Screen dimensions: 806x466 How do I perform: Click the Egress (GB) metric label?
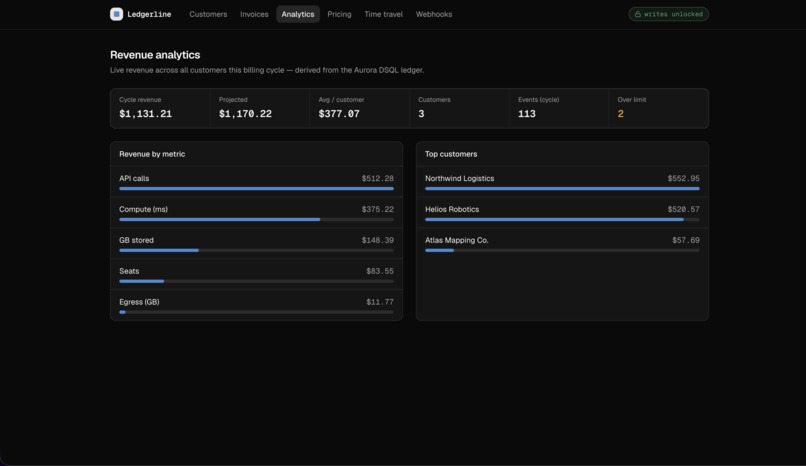tap(139, 302)
